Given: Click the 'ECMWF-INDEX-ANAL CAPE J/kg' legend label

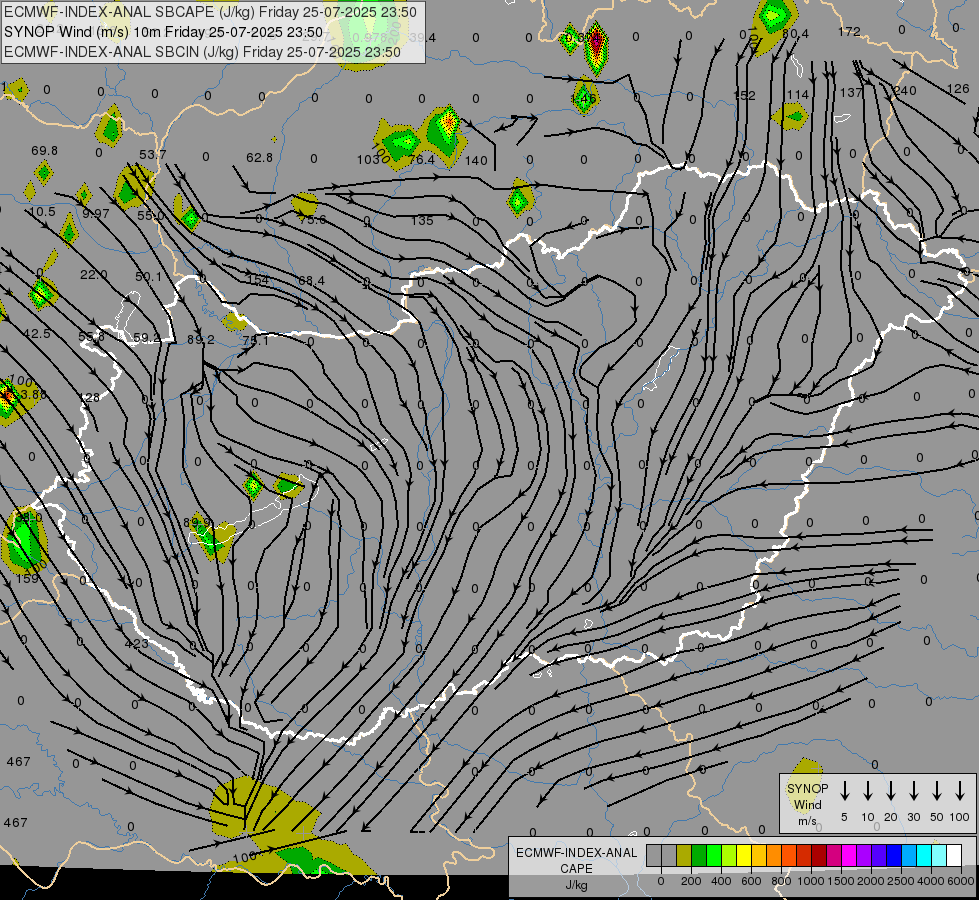Looking at the screenshot, I should (x=576, y=868).
